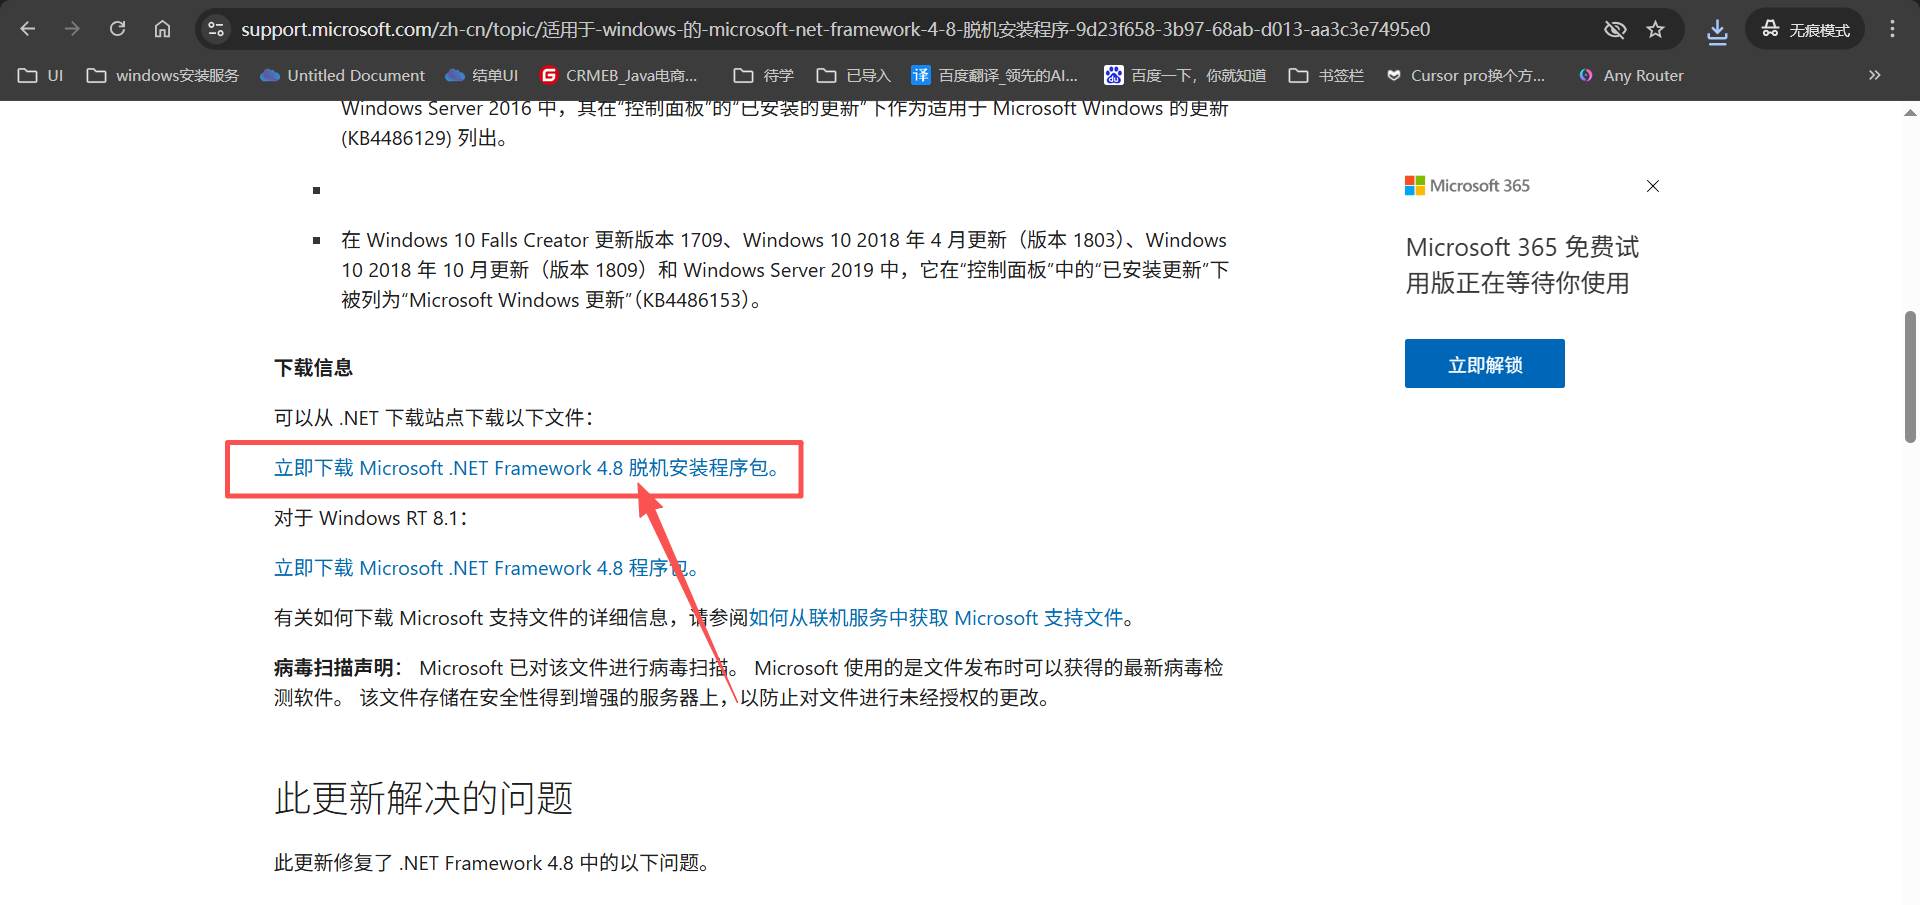Open the Any Router bookmark
Viewport: 1920px width, 905px height.
[x=1631, y=75]
